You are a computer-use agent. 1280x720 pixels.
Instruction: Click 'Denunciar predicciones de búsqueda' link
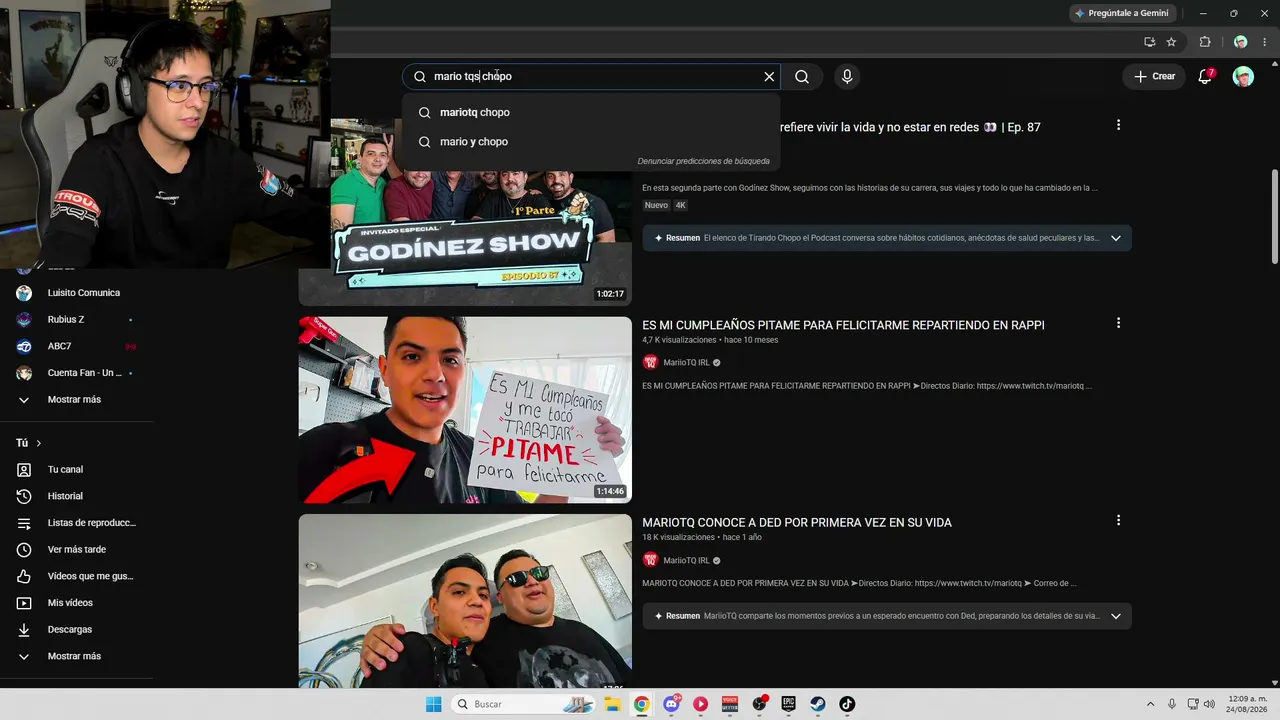[704, 161]
